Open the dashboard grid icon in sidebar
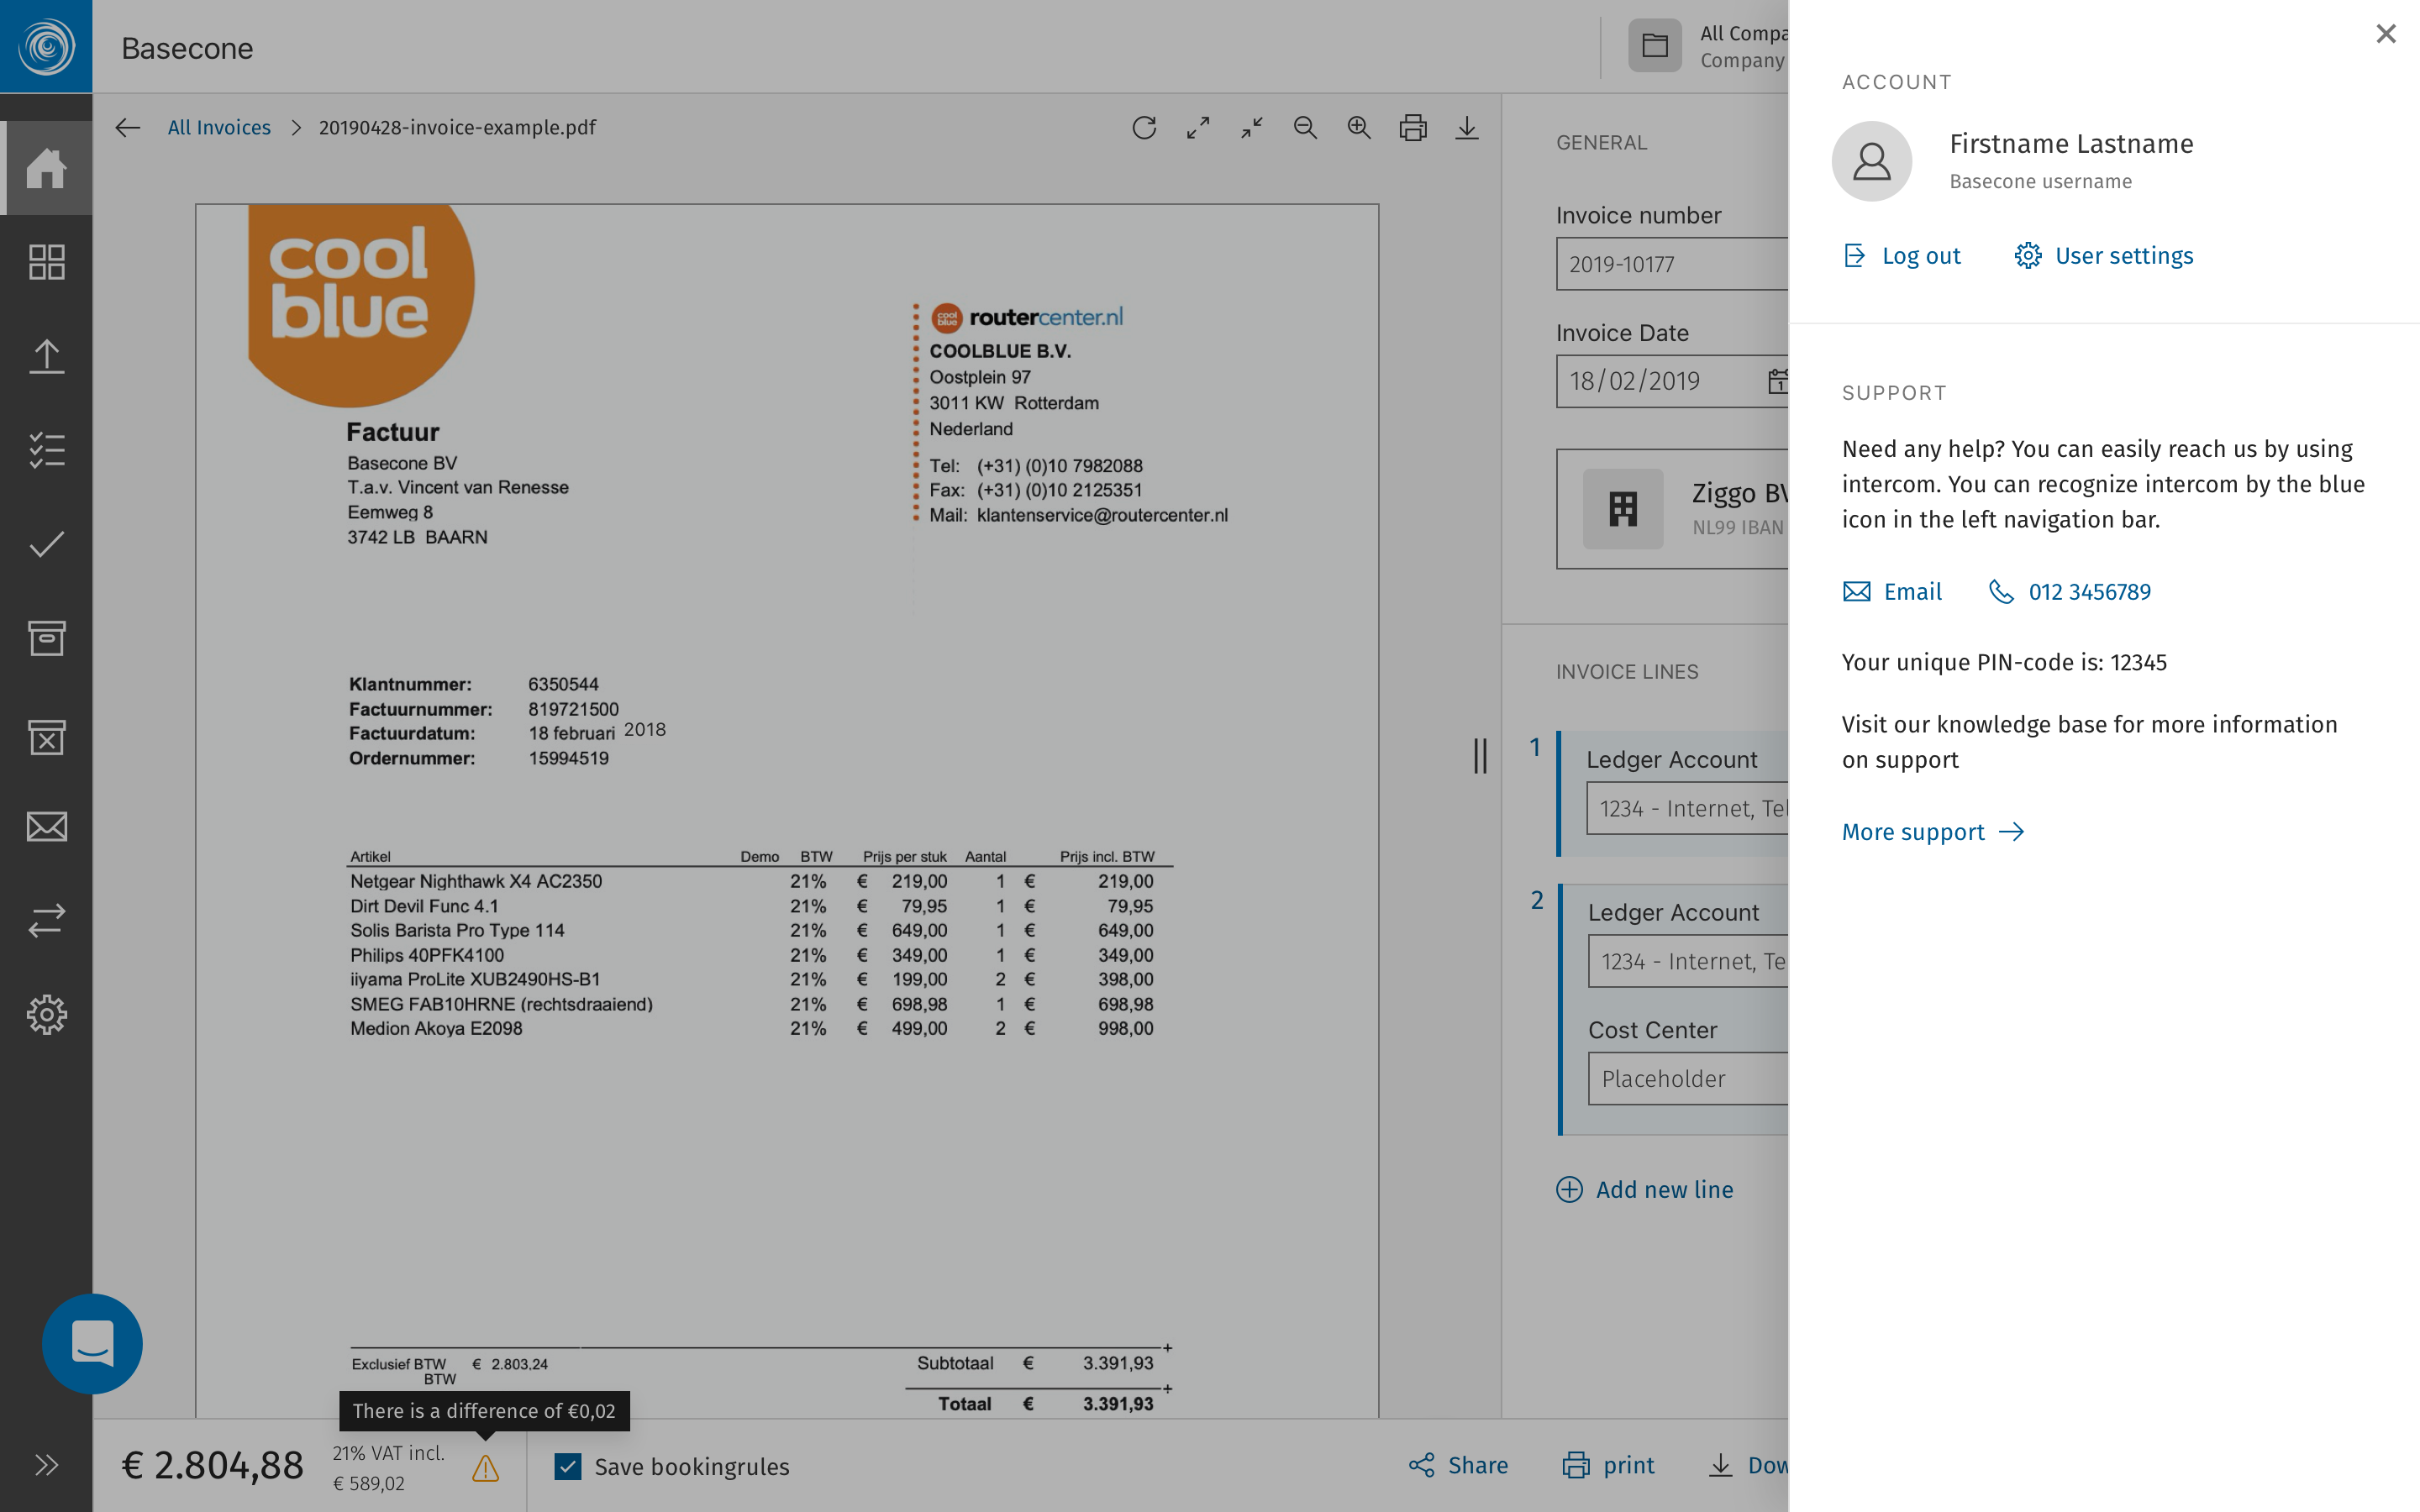The width and height of the screenshot is (2420, 1512). [x=46, y=262]
